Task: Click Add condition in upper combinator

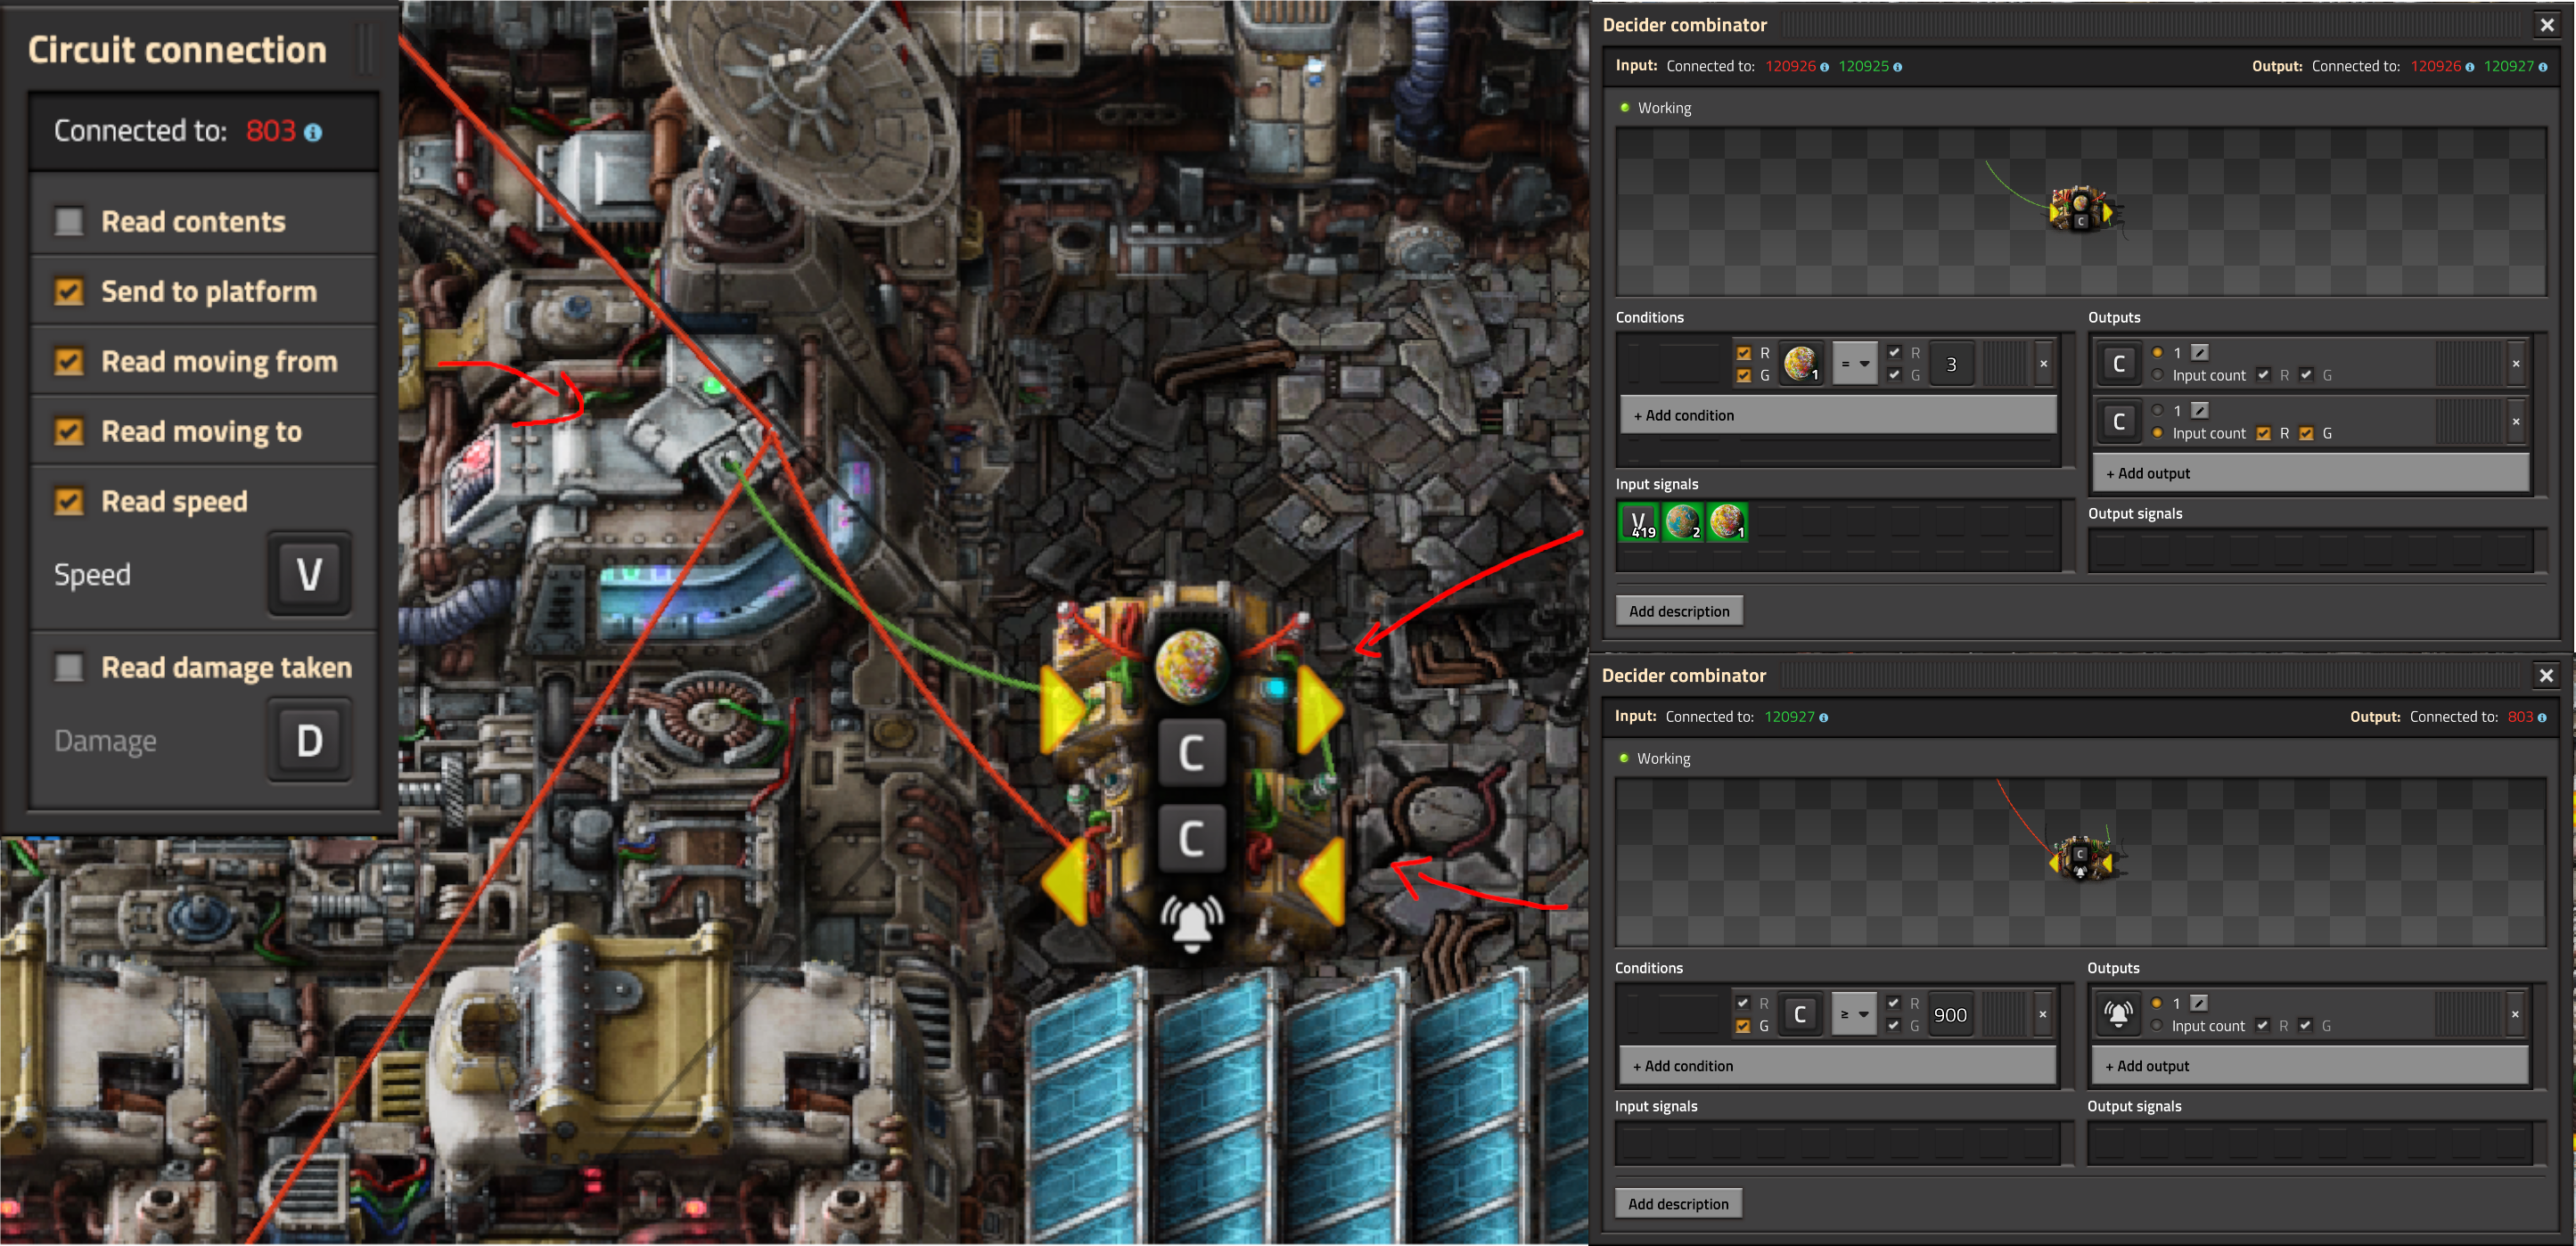Action: click(1837, 415)
